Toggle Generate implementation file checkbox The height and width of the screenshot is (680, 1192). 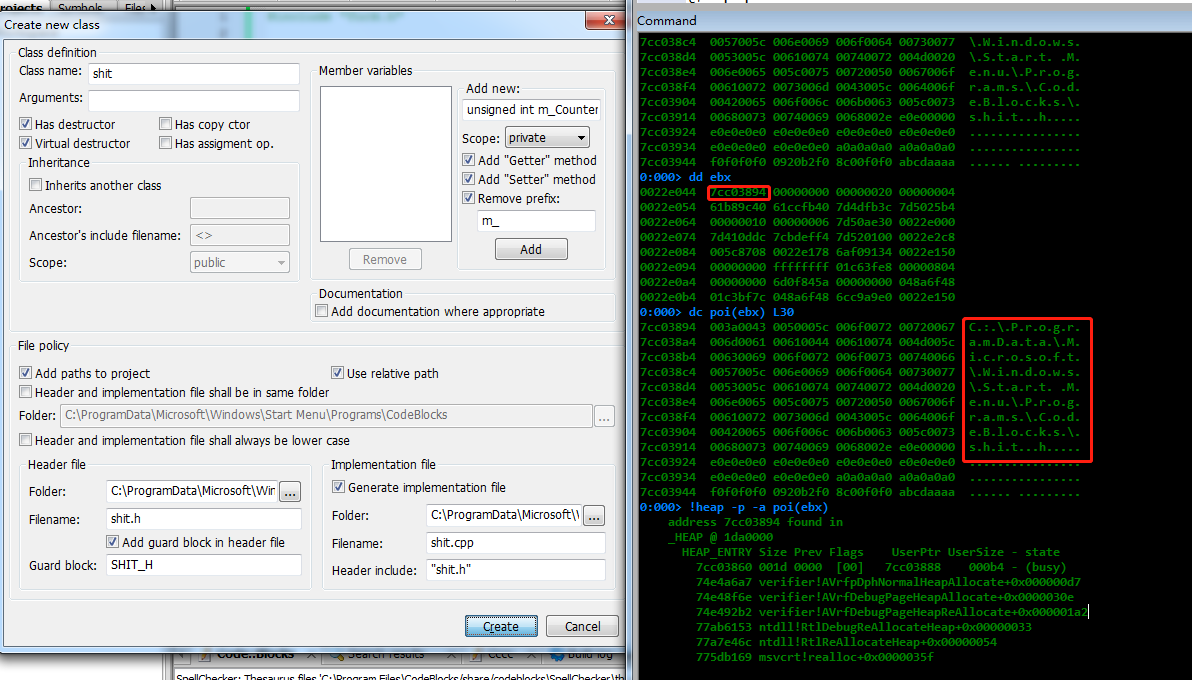[x=338, y=487]
